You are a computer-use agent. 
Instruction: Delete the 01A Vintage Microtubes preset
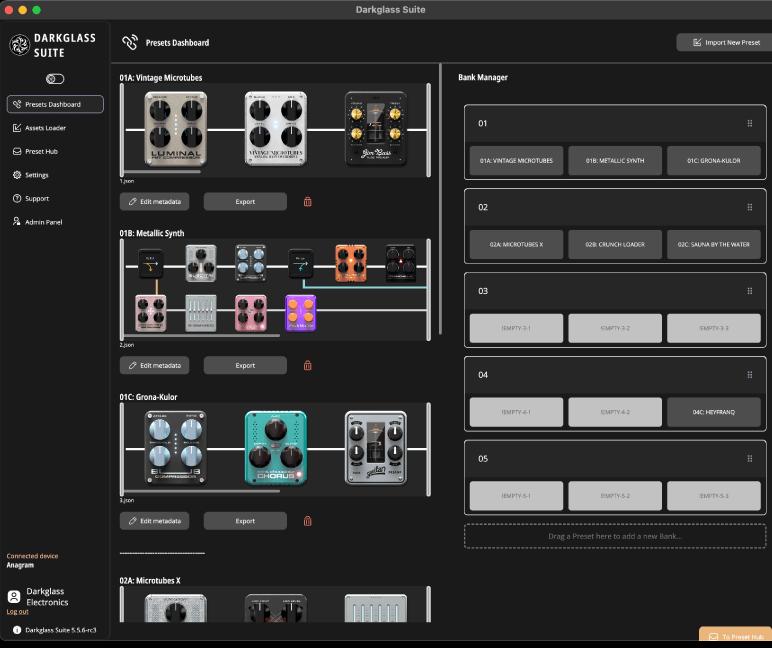tap(307, 202)
